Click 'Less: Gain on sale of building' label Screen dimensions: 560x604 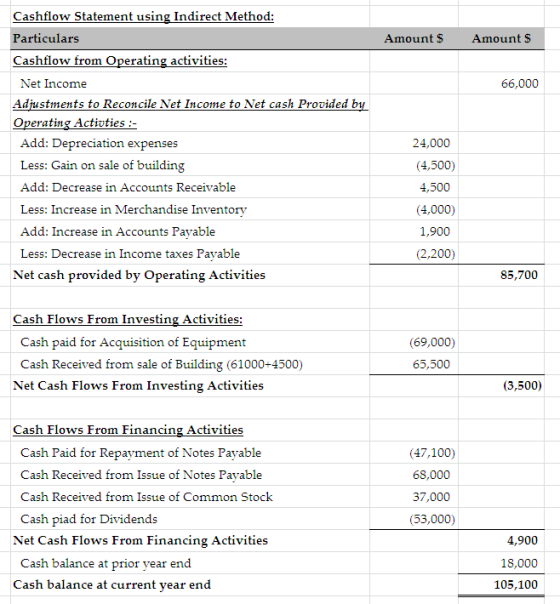click(102, 165)
